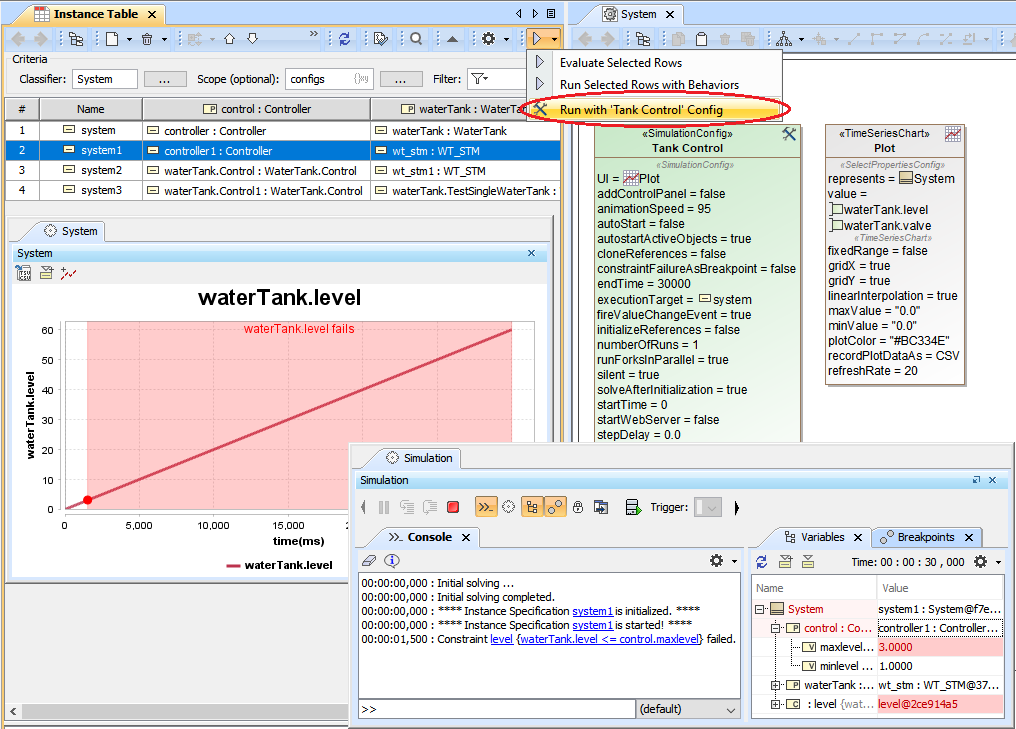Screen dimensions: 1016x729
Task: Open the (default) dropdown beside console input
Action: (x=689, y=709)
